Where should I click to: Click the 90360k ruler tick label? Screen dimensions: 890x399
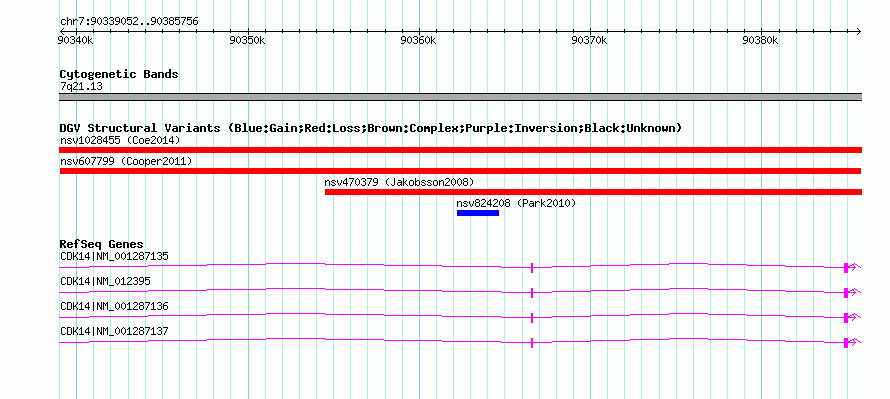(418, 40)
